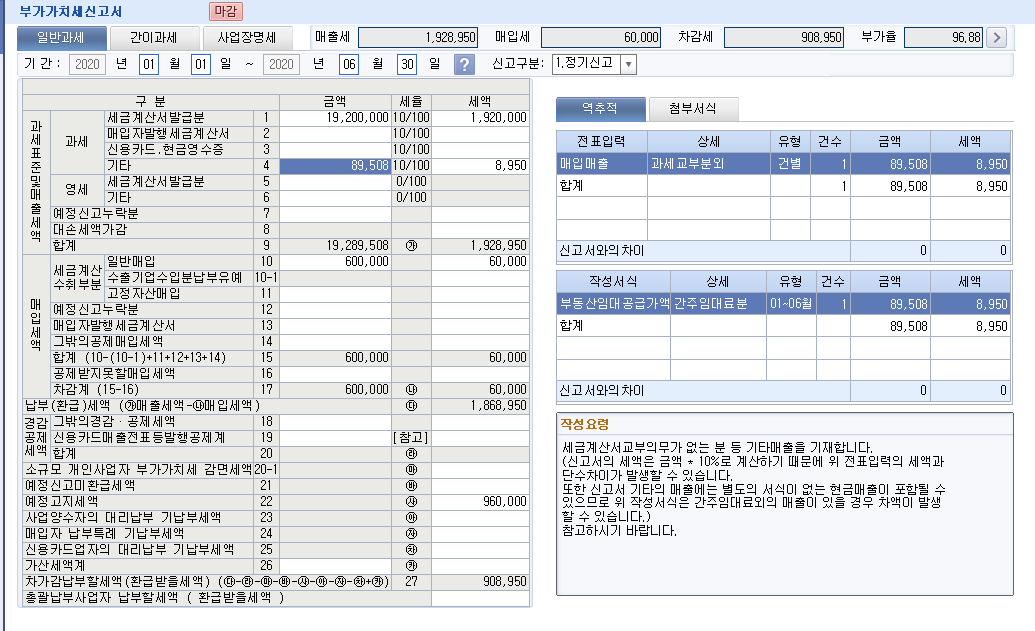Open the 신고구분 dropdown
Image resolution: width=1035 pixels, height=631 pixels.
click(x=628, y=64)
